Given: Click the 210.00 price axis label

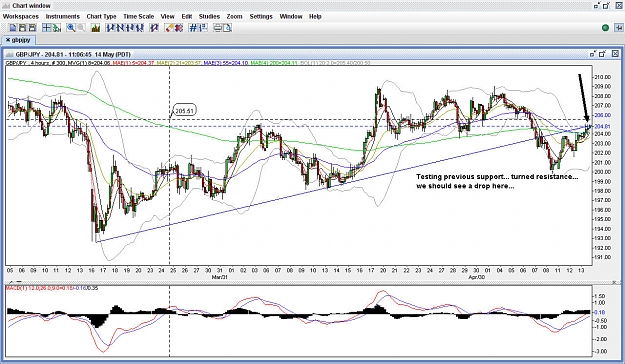Looking at the screenshot, I should (x=602, y=77).
